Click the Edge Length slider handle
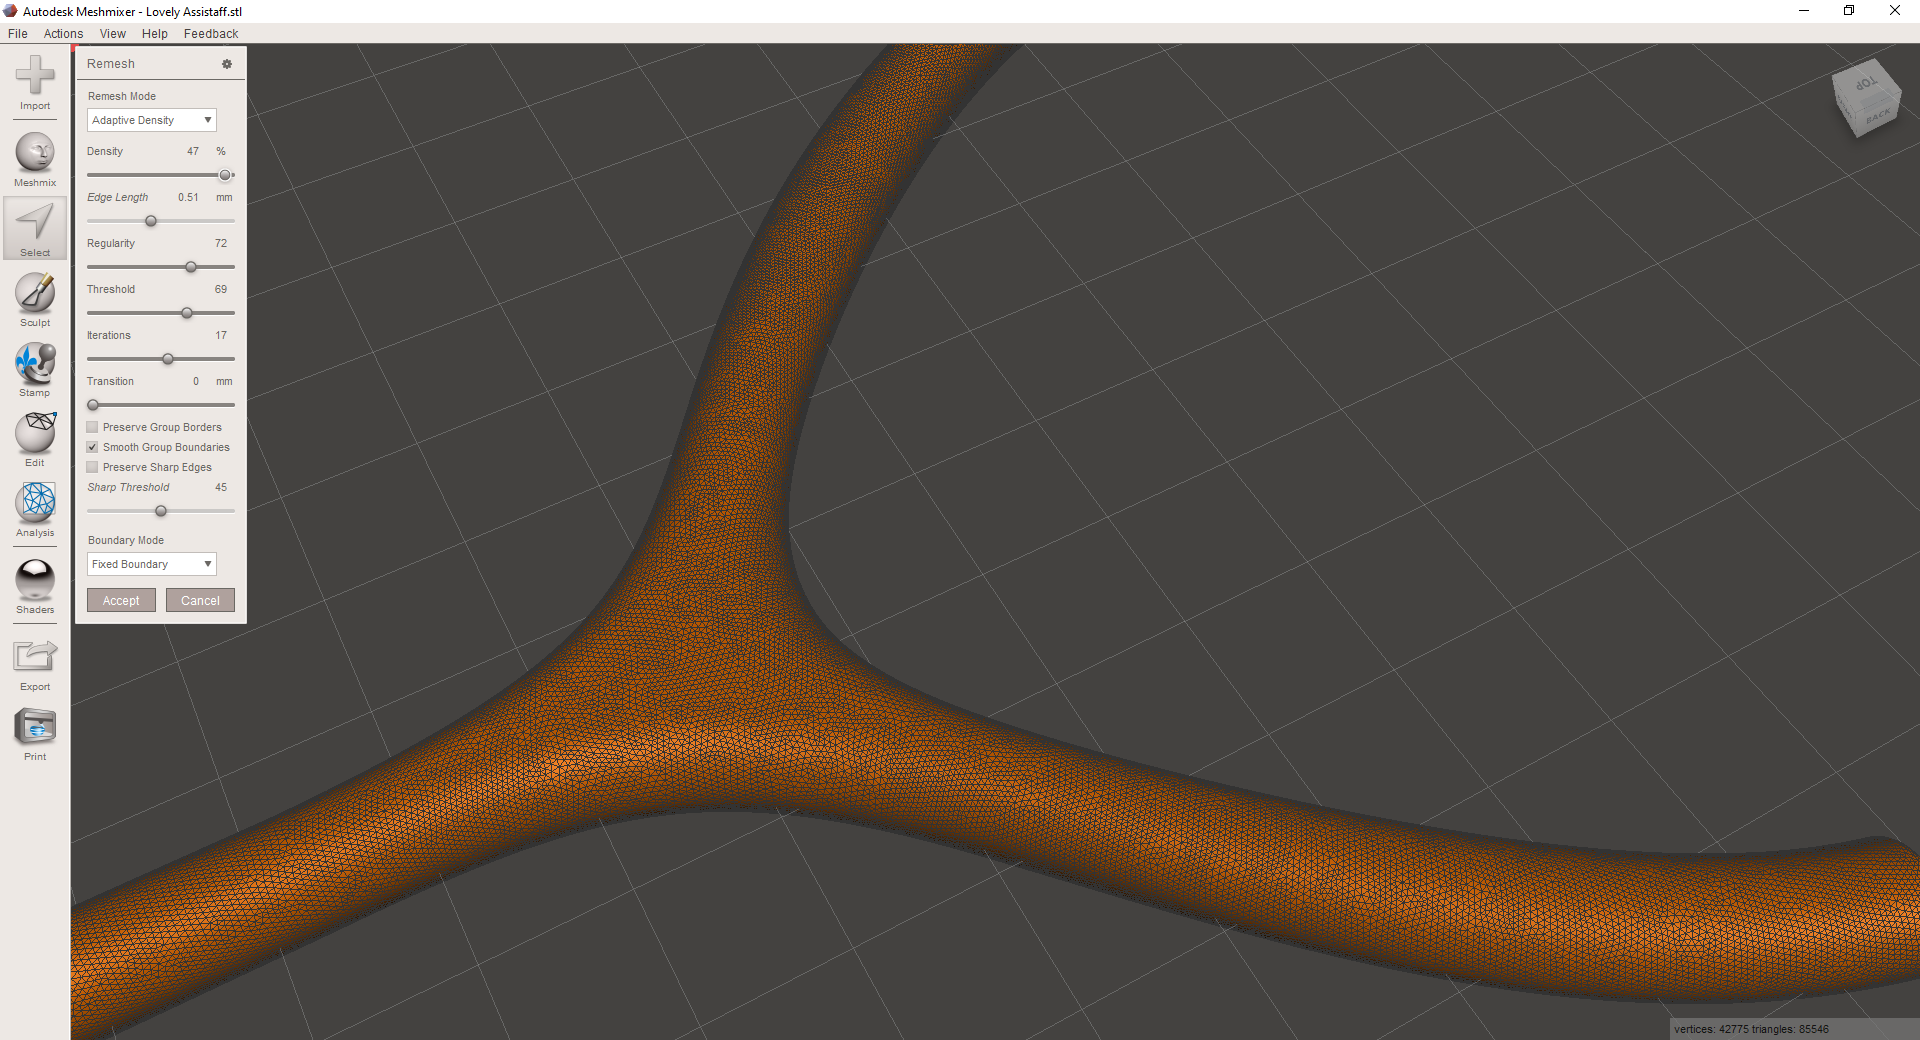The image size is (1920, 1040). (151, 221)
